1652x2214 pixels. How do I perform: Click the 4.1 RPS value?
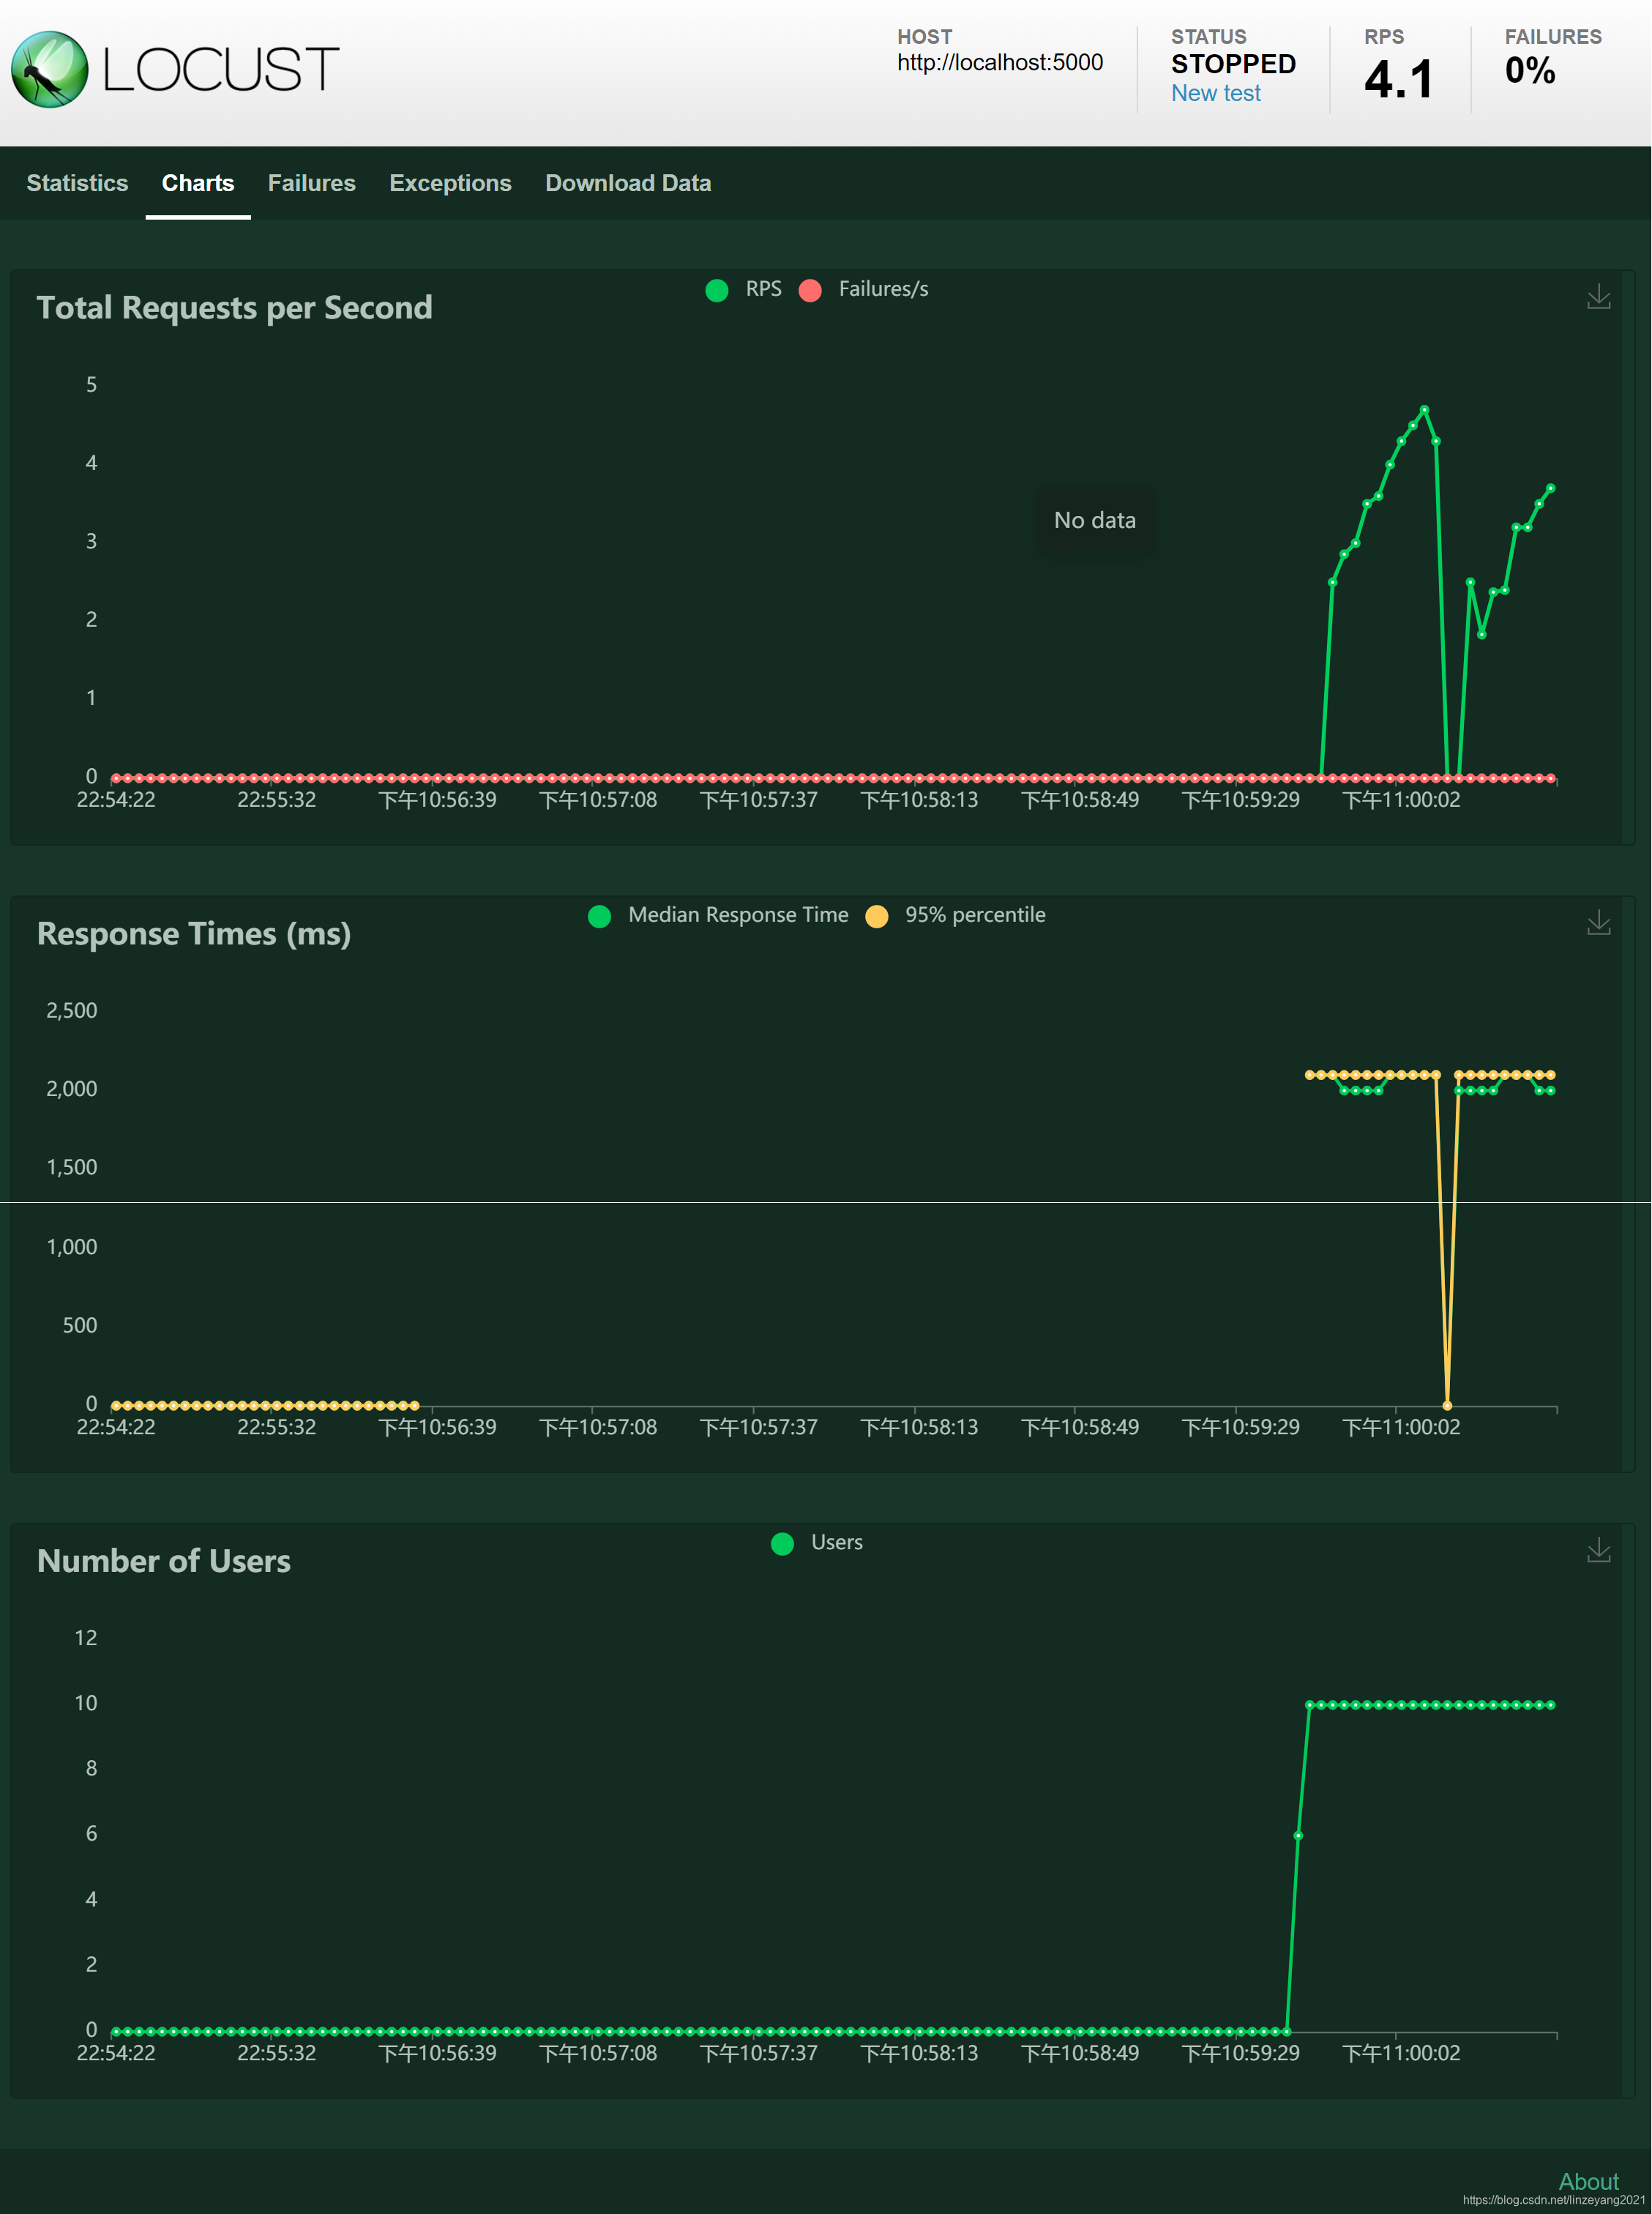click(1399, 79)
